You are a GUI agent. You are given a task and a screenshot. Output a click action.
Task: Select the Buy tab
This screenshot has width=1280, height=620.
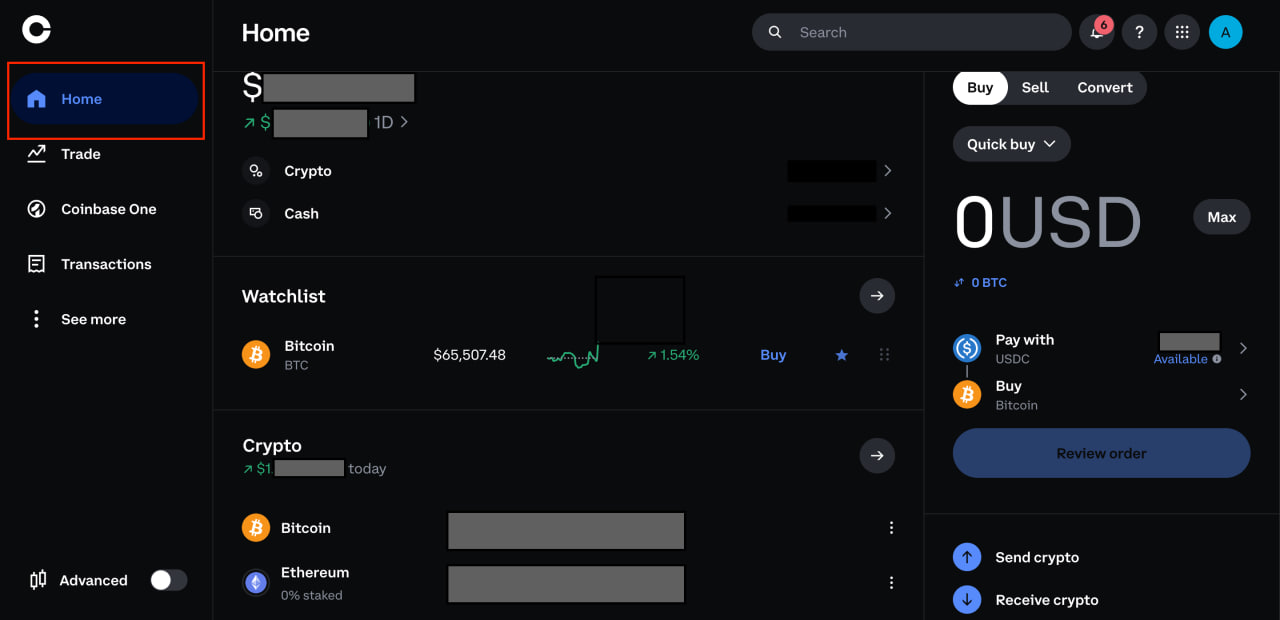click(x=980, y=88)
